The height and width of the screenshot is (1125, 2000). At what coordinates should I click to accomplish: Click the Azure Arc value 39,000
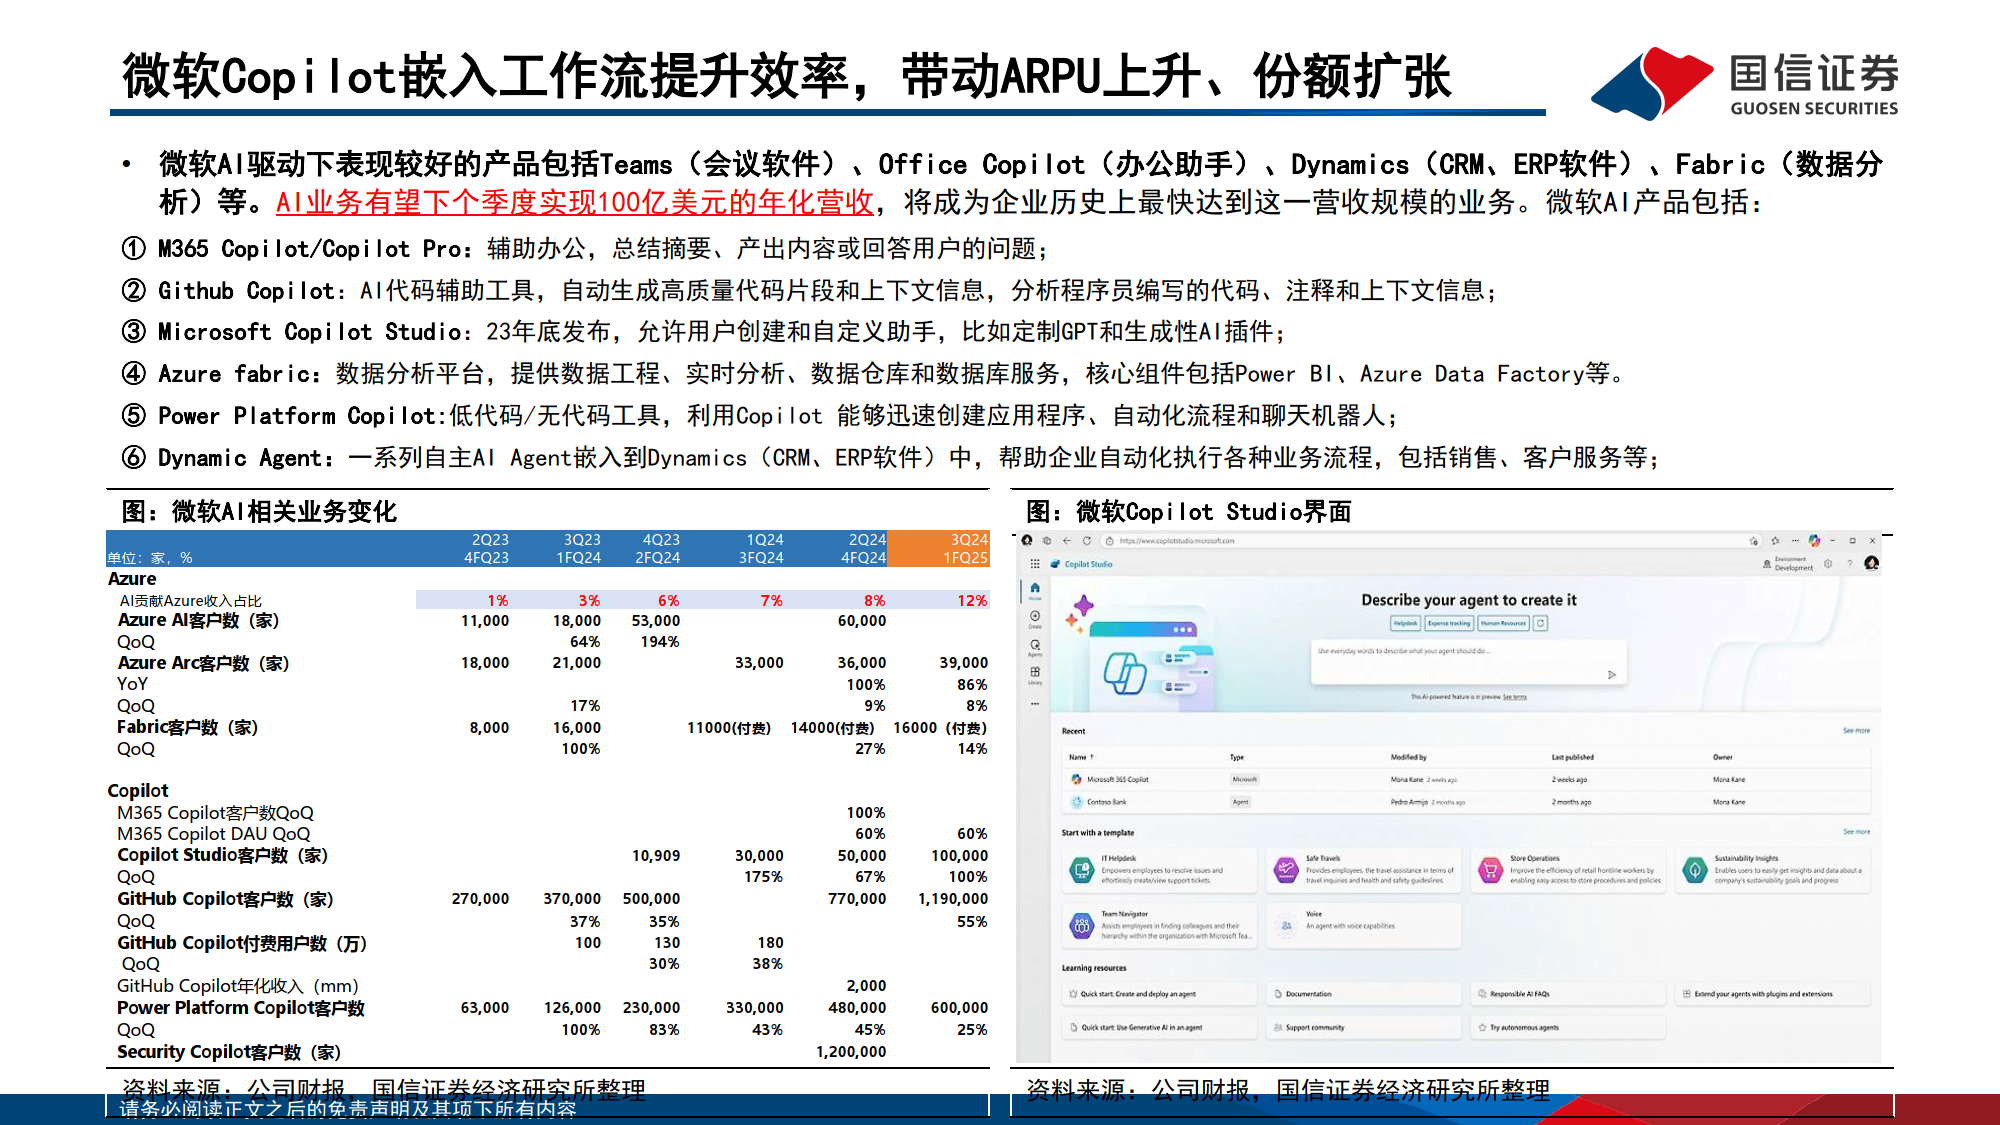click(964, 663)
